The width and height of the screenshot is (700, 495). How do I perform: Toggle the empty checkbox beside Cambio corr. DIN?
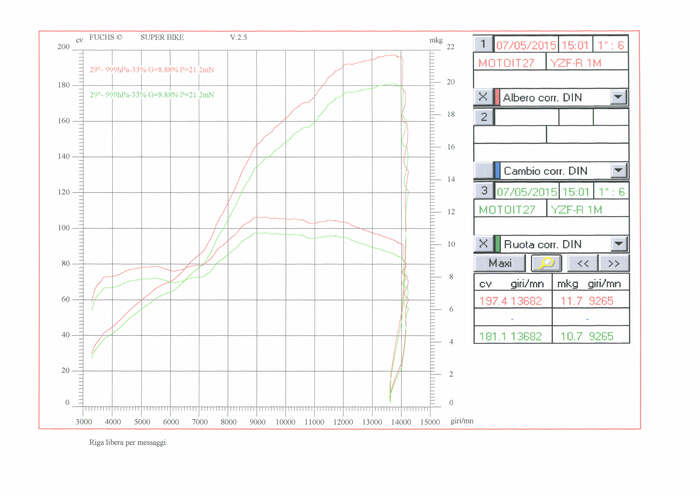pyautogui.click(x=483, y=171)
